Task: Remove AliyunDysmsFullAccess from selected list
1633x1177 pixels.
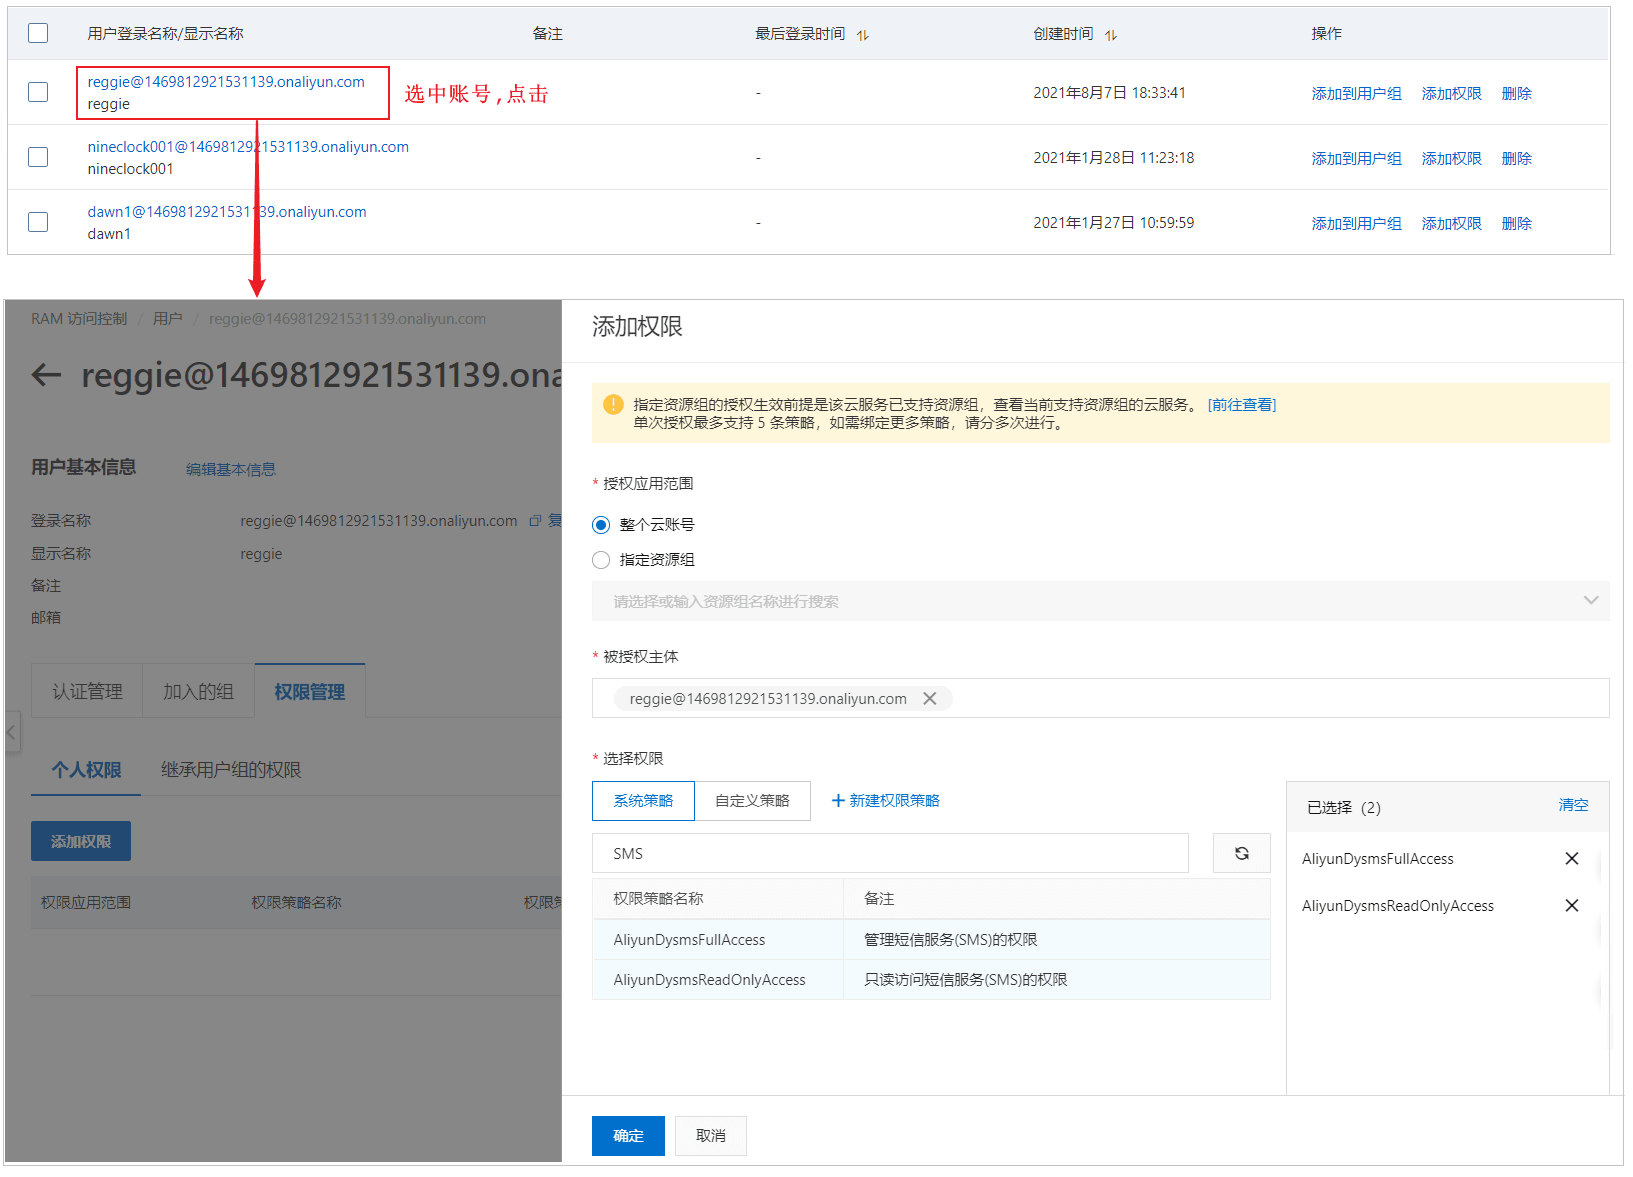Action: coord(1571,859)
